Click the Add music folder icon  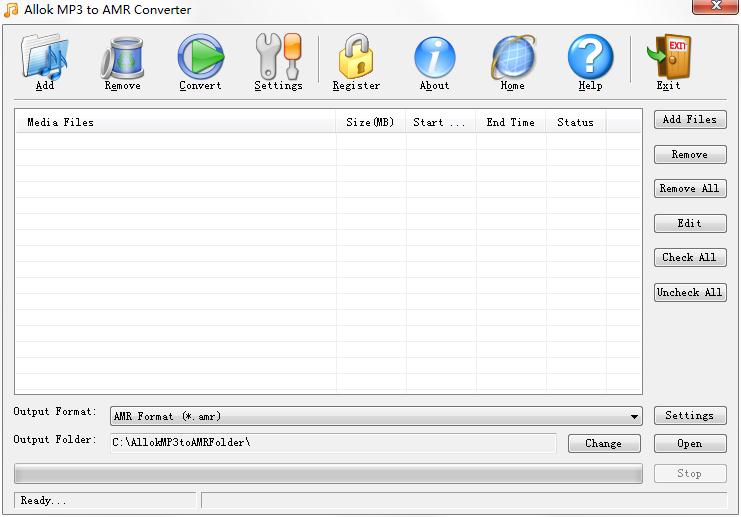[44, 56]
